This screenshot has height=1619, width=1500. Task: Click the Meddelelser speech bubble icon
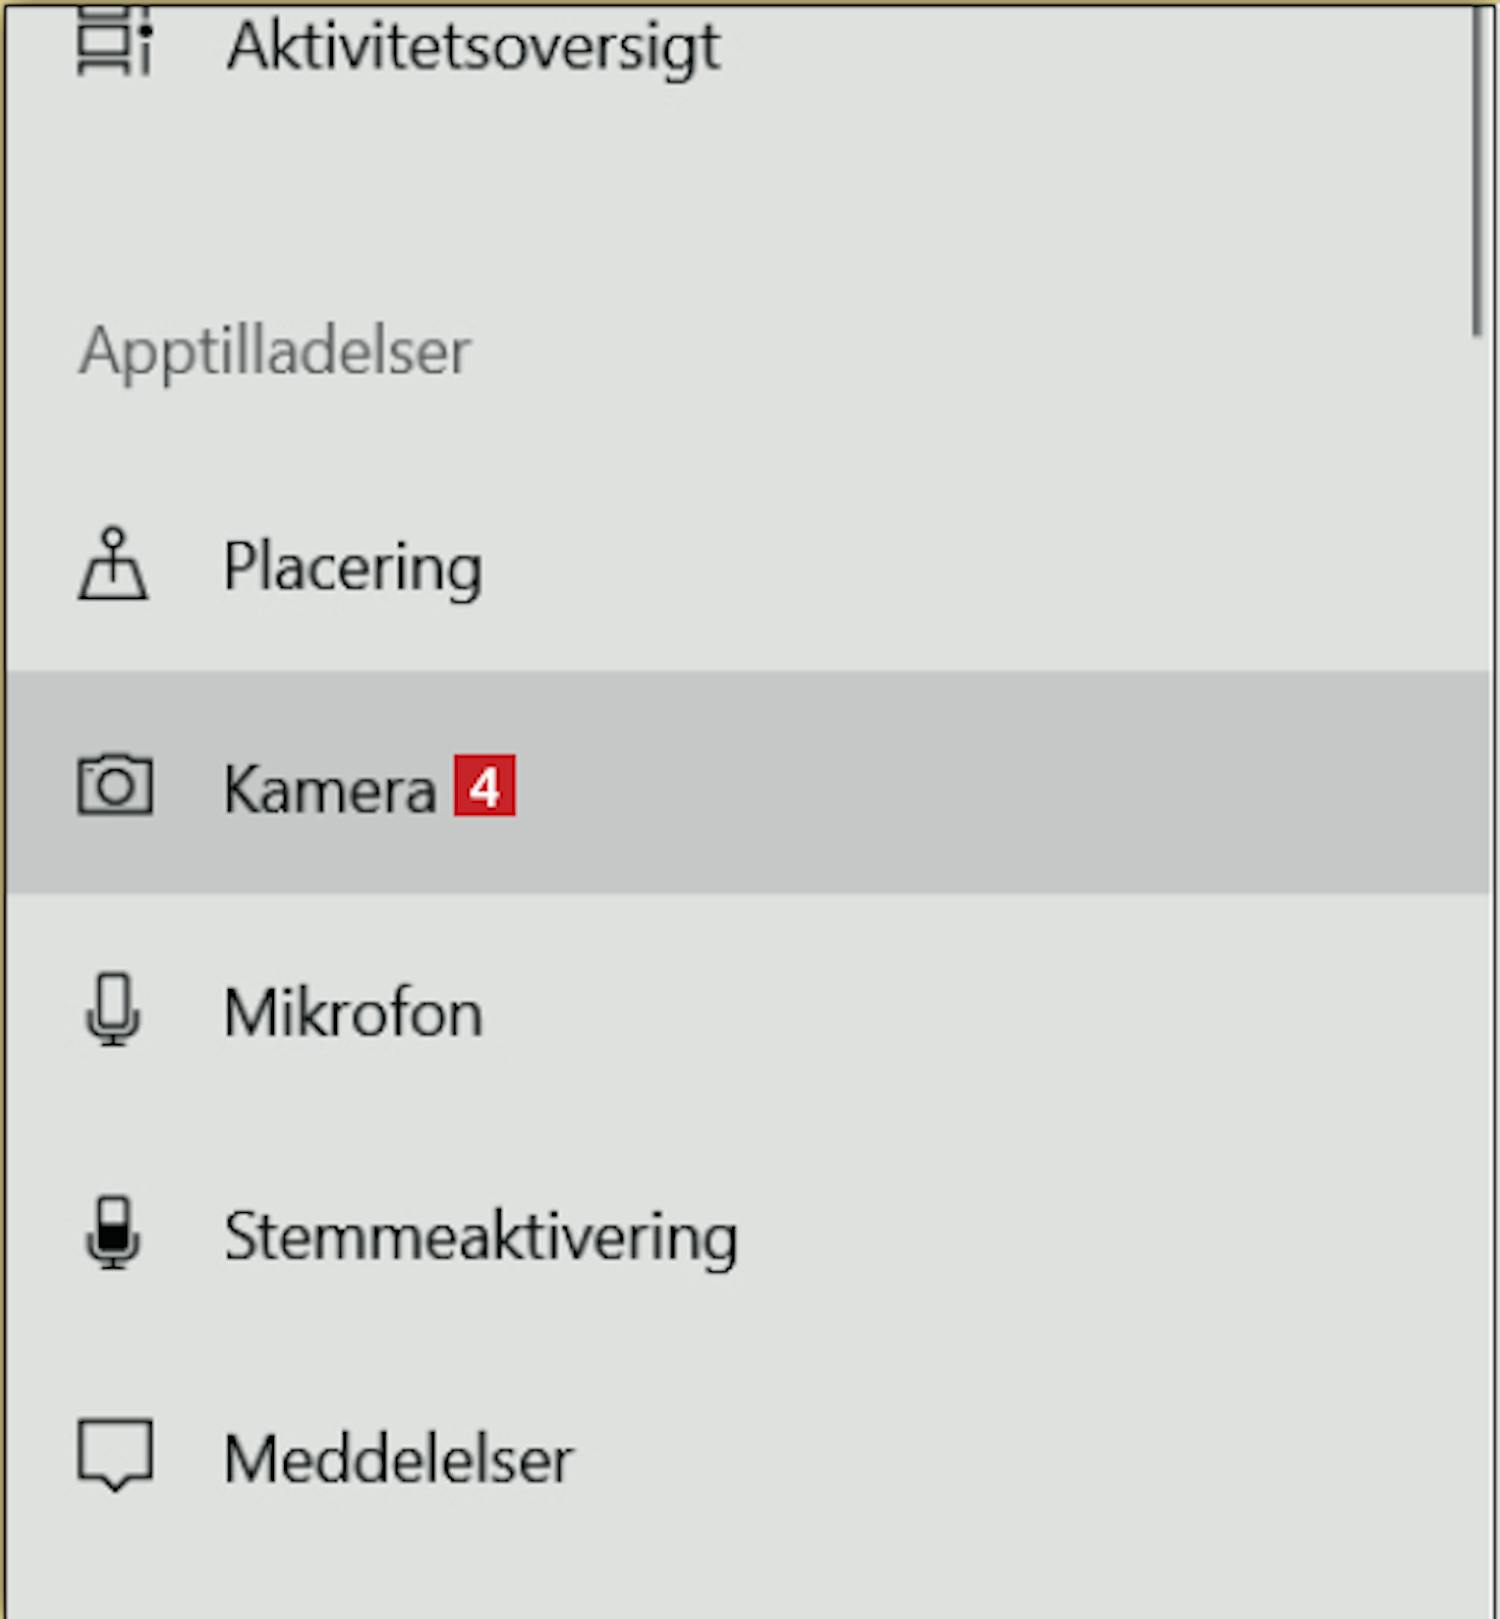click(115, 1456)
